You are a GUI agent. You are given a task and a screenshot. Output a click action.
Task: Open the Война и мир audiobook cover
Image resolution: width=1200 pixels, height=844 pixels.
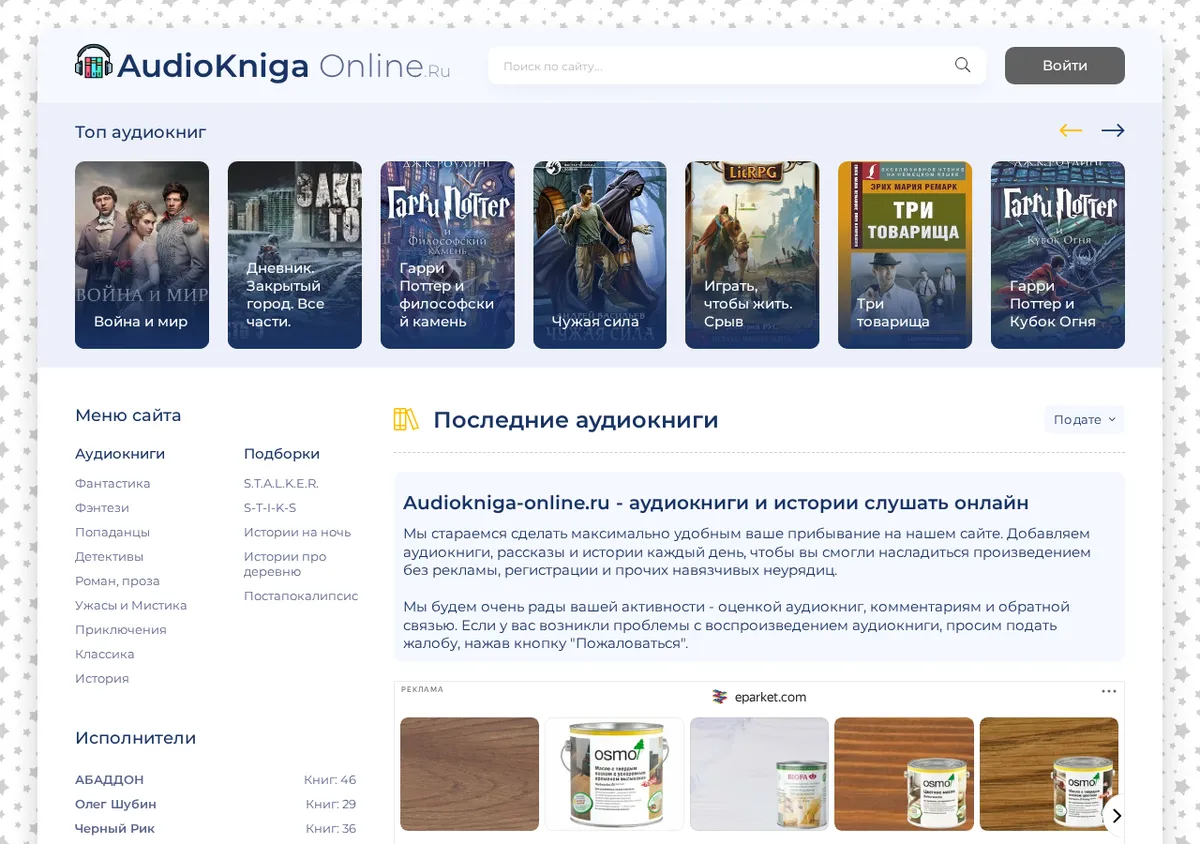(142, 255)
